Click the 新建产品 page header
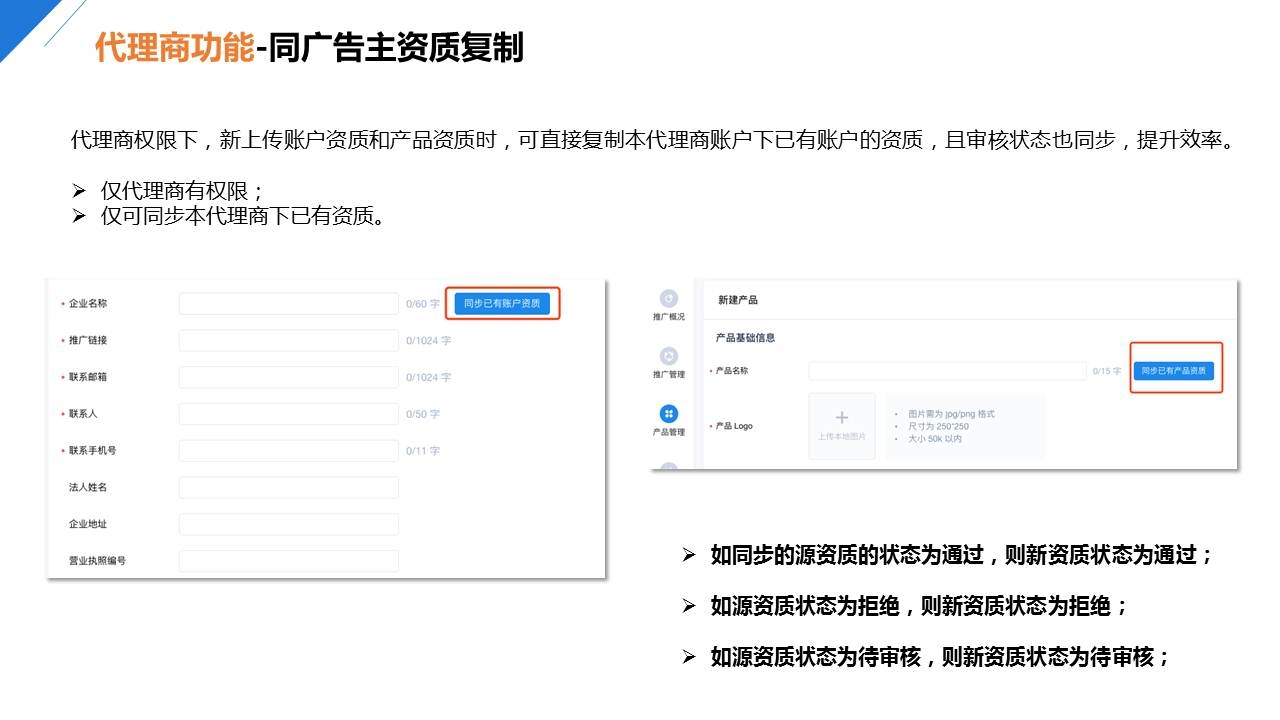This screenshot has width=1280, height=720. (x=738, y=300)
